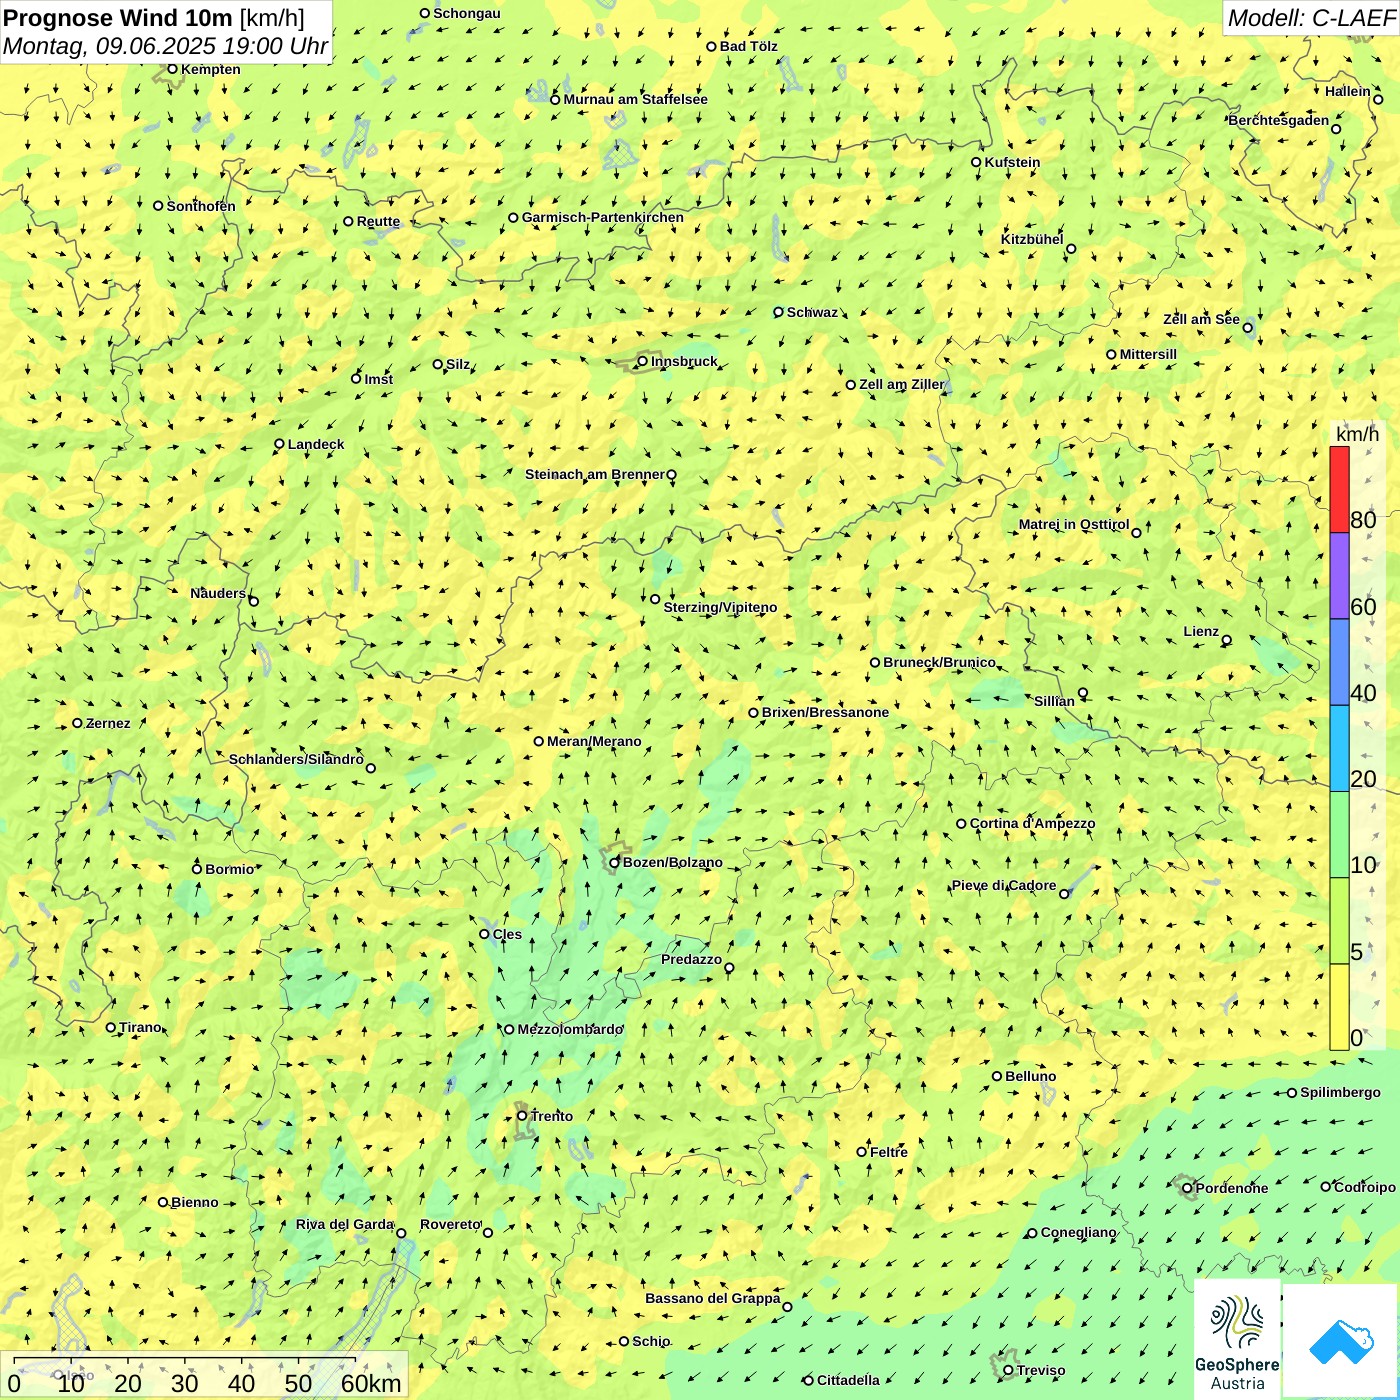The width and height of the screenshot is (1400, 1400).
Task: Click the 'Berchtesgaden' label
Action: 1279,120
